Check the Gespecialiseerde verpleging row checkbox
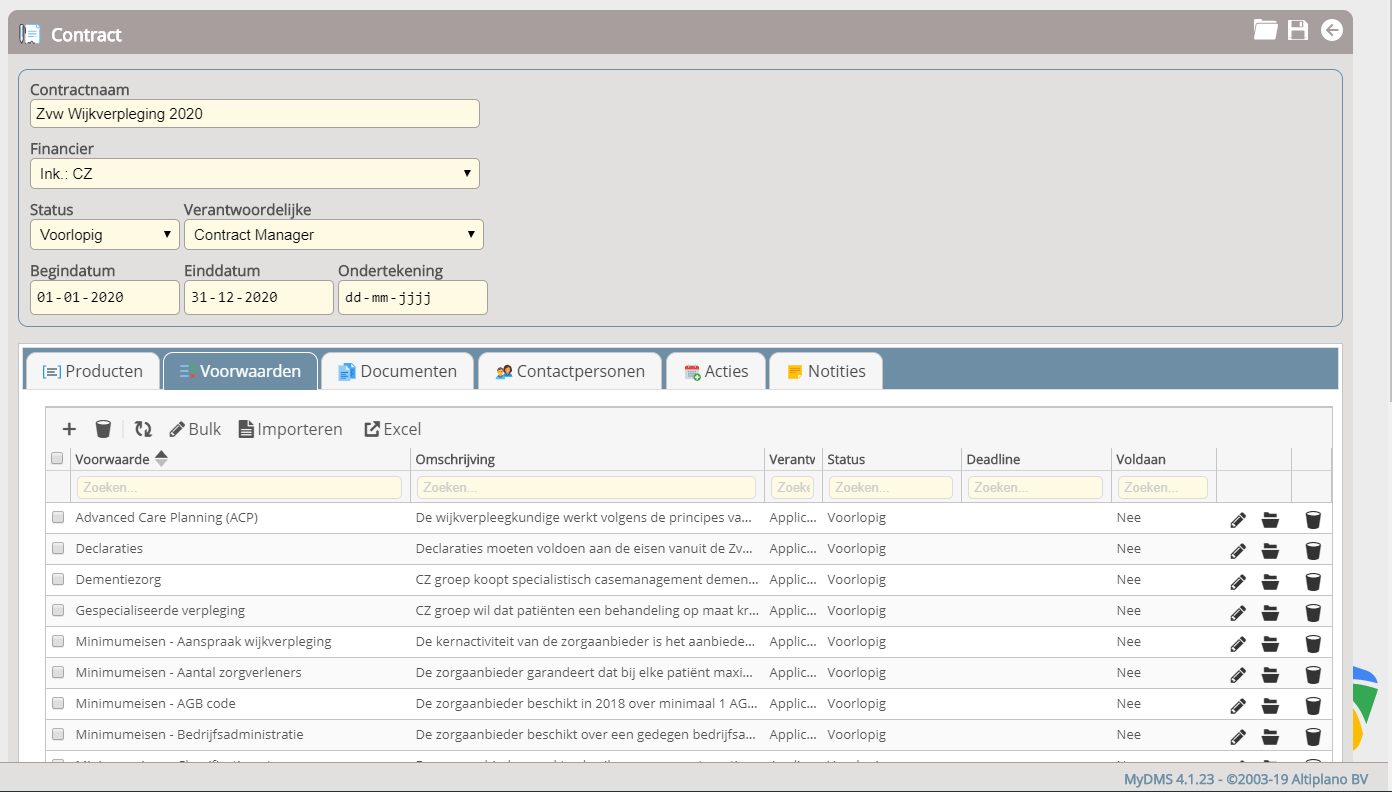Viewport: 1392px width, 792px height. pyautogui.click(x=58, y=610)
